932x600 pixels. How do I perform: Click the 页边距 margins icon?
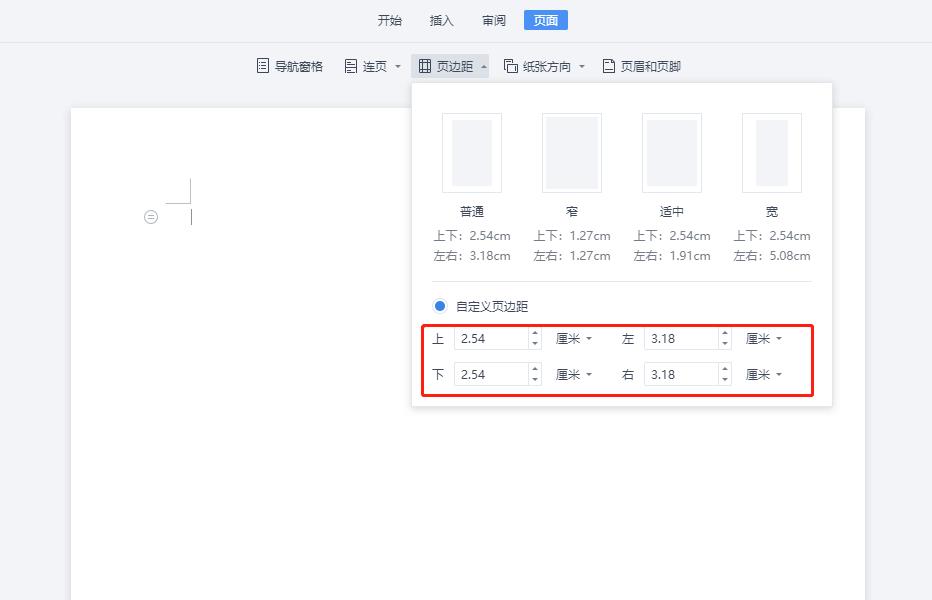pyautogui.click(x=425, y=66)
